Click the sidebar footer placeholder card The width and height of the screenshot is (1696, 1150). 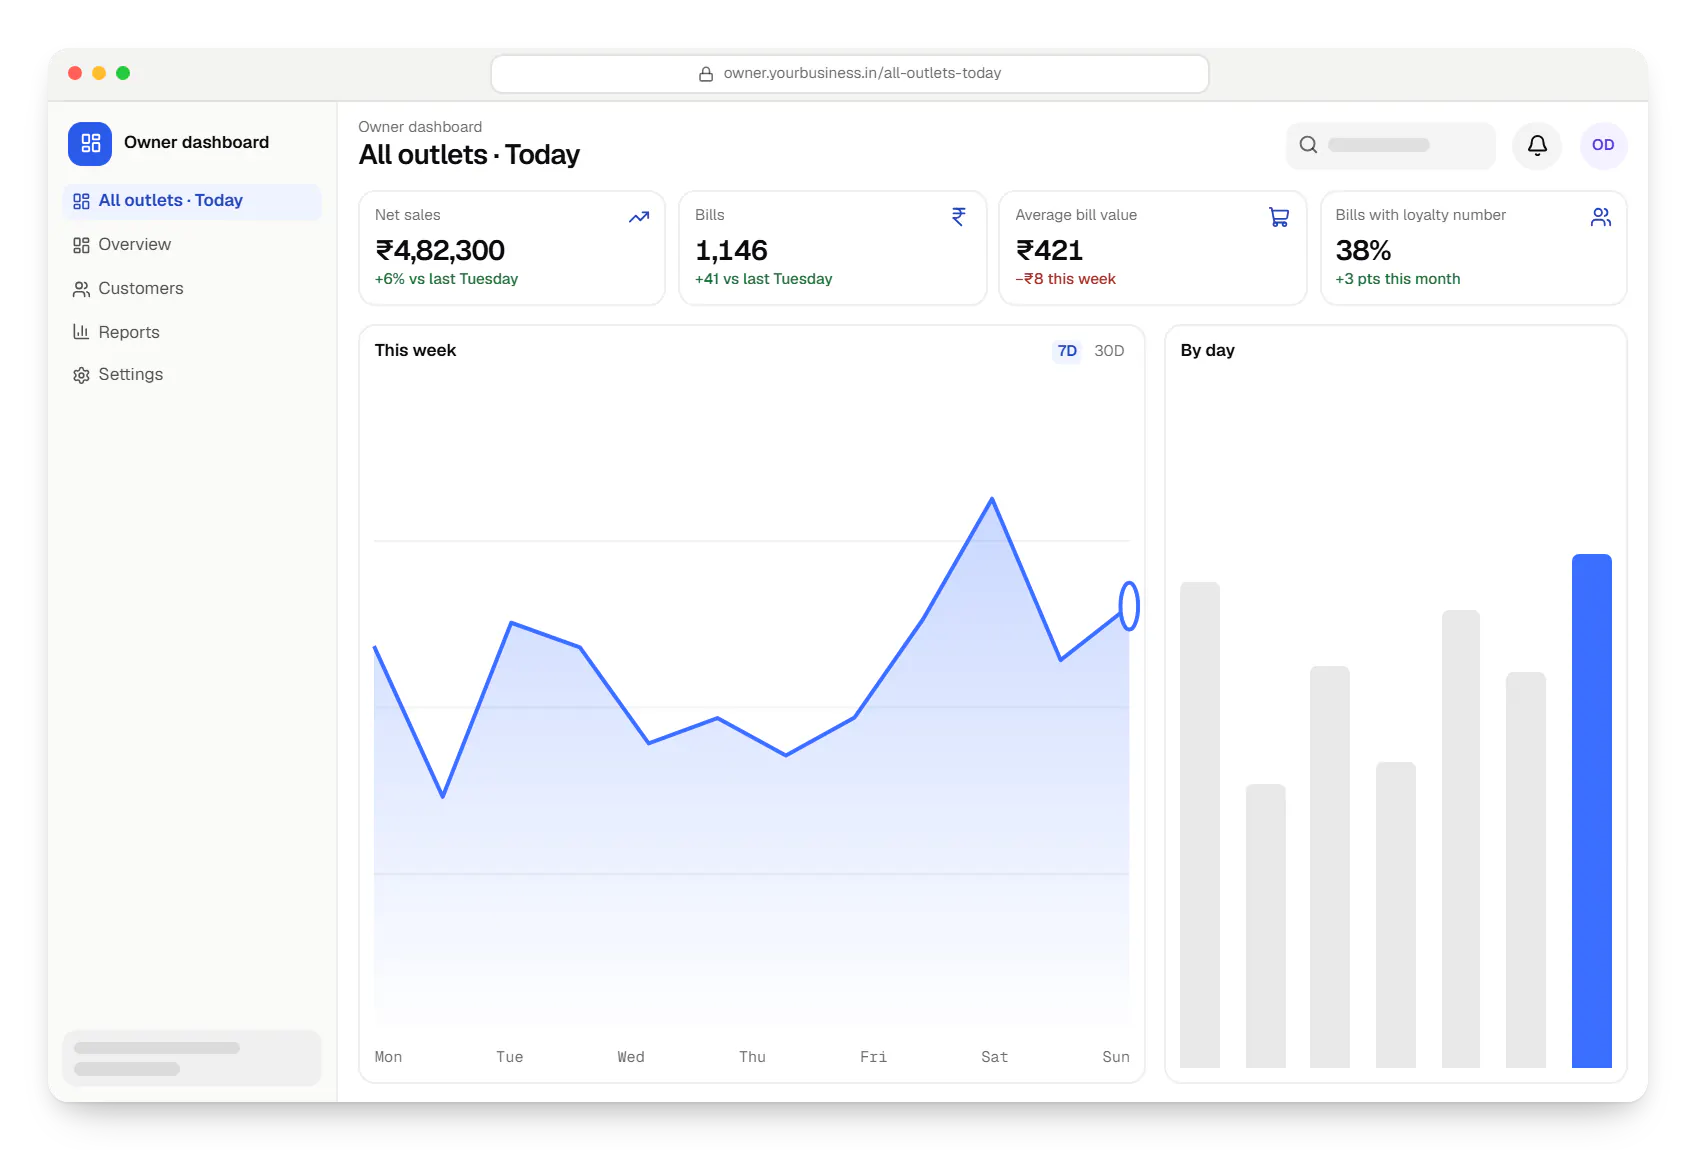tap(192, 1058)
